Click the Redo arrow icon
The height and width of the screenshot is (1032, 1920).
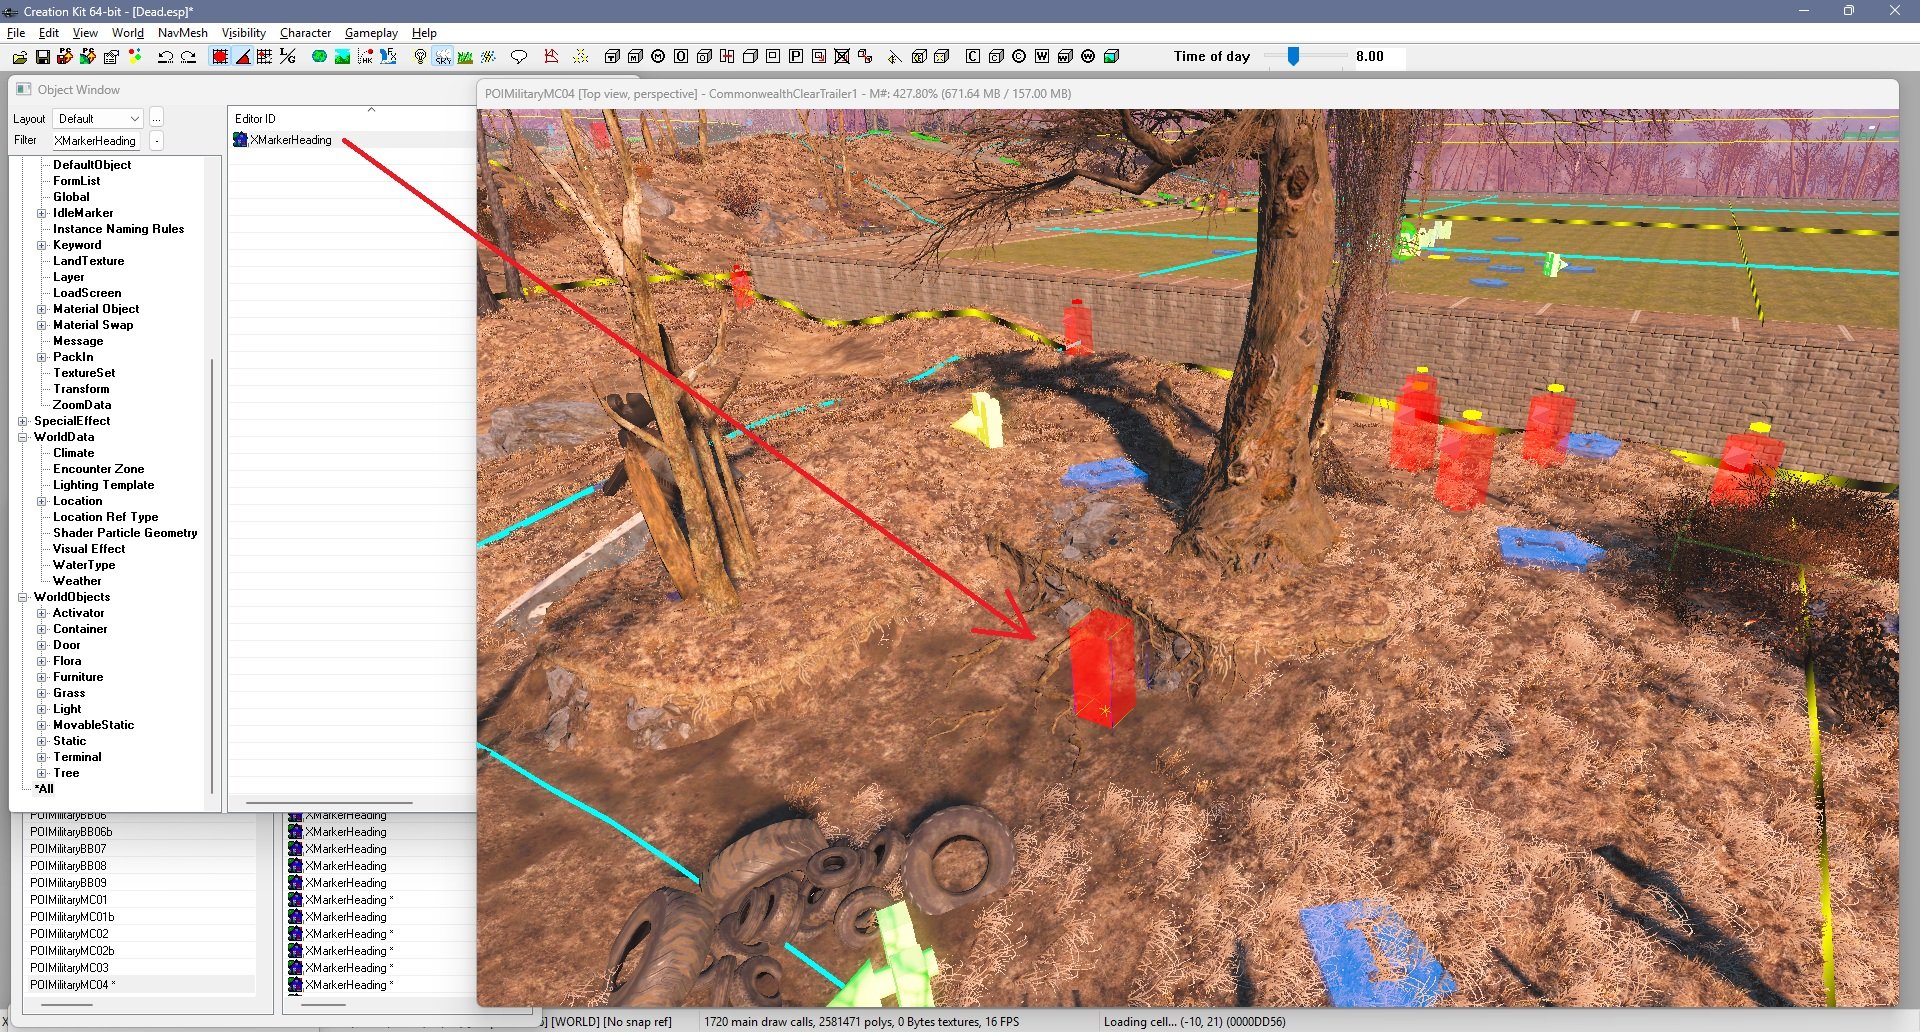188,57
